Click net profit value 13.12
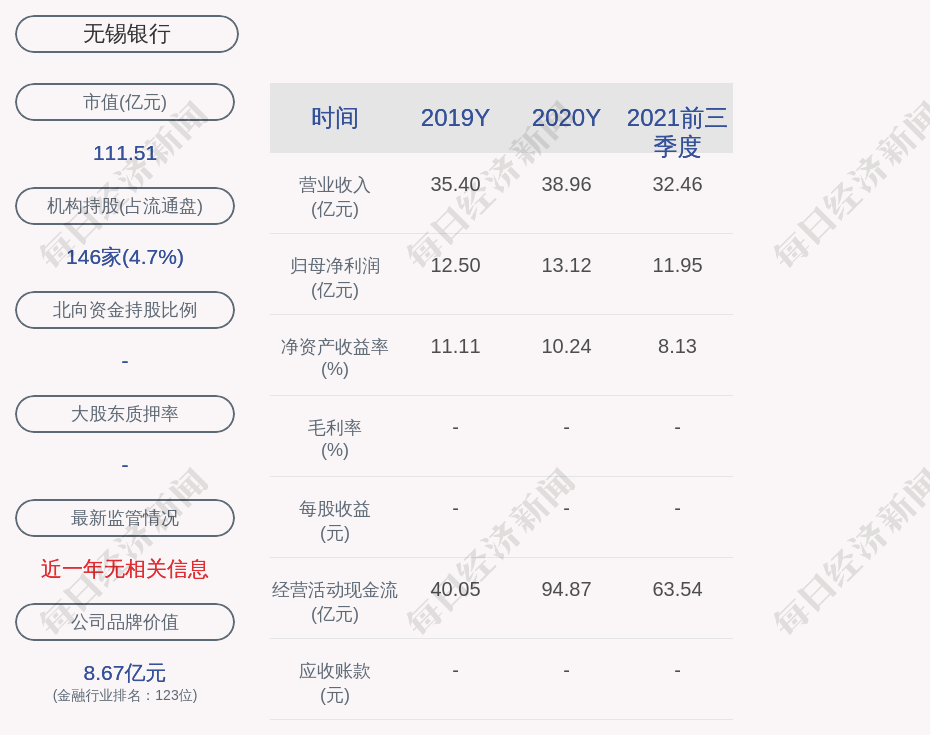The height and width of the screenshot is (735, 930). point(566,265)
